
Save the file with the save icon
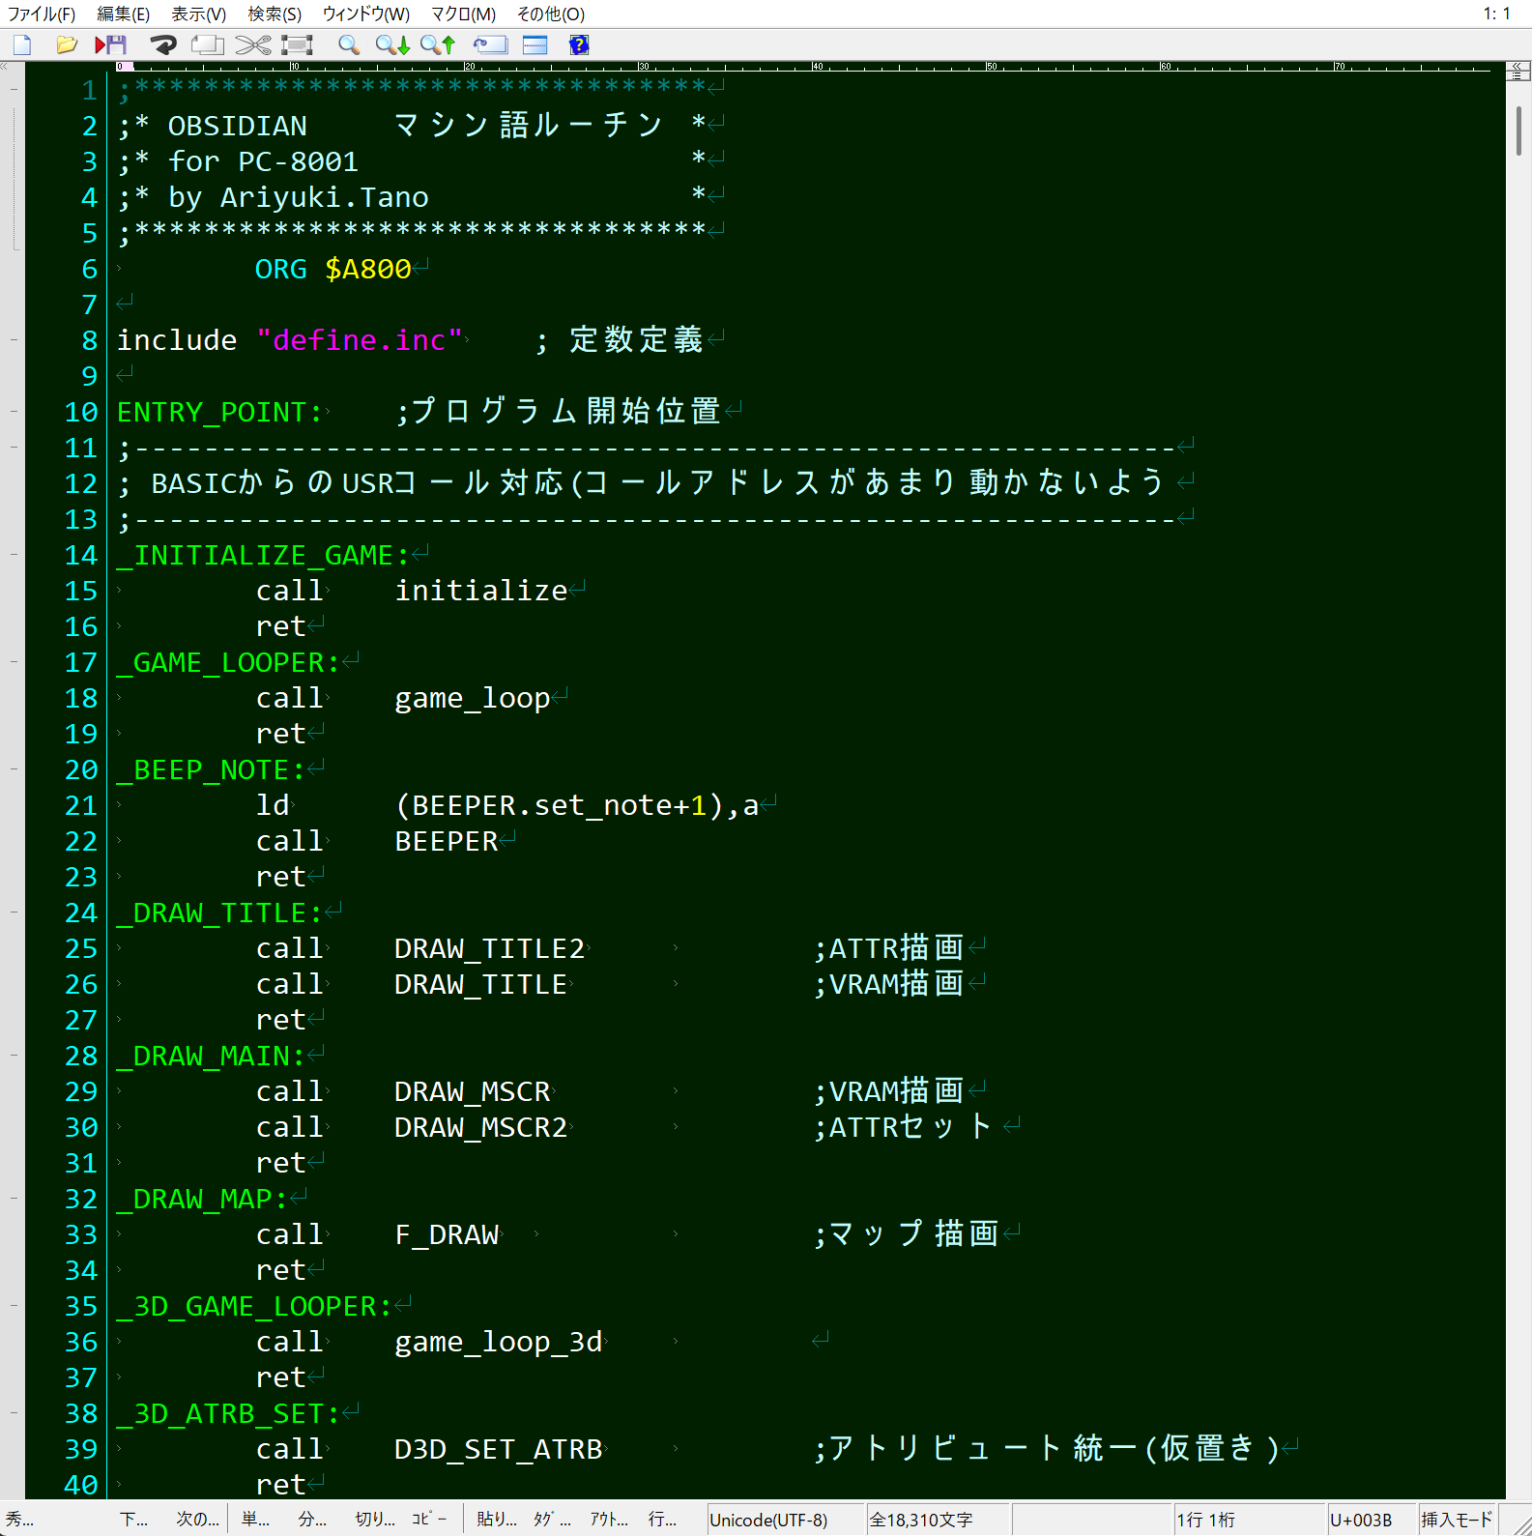pyautogui.click(x=113, y=45)
